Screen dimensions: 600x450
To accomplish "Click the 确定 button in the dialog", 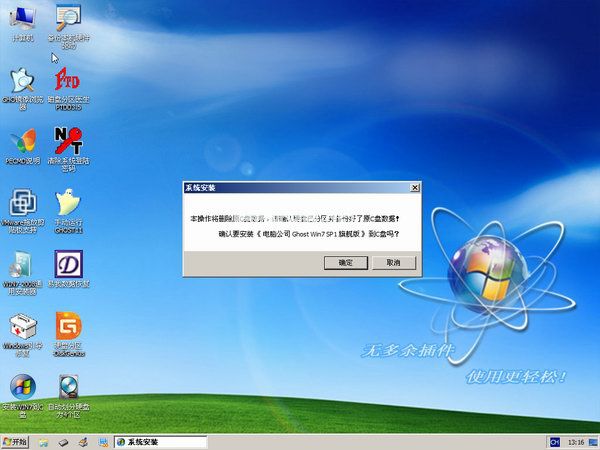I will [346, 262].
